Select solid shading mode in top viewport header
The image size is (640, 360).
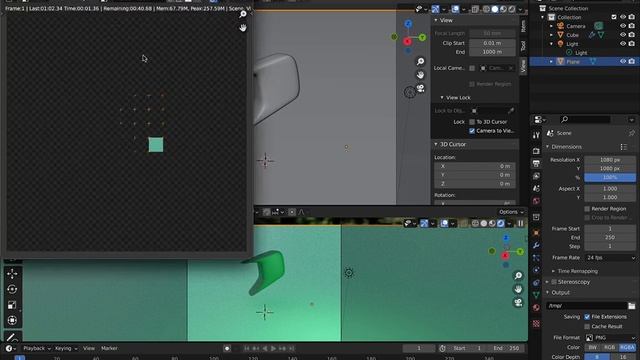[x=495, y=9]
